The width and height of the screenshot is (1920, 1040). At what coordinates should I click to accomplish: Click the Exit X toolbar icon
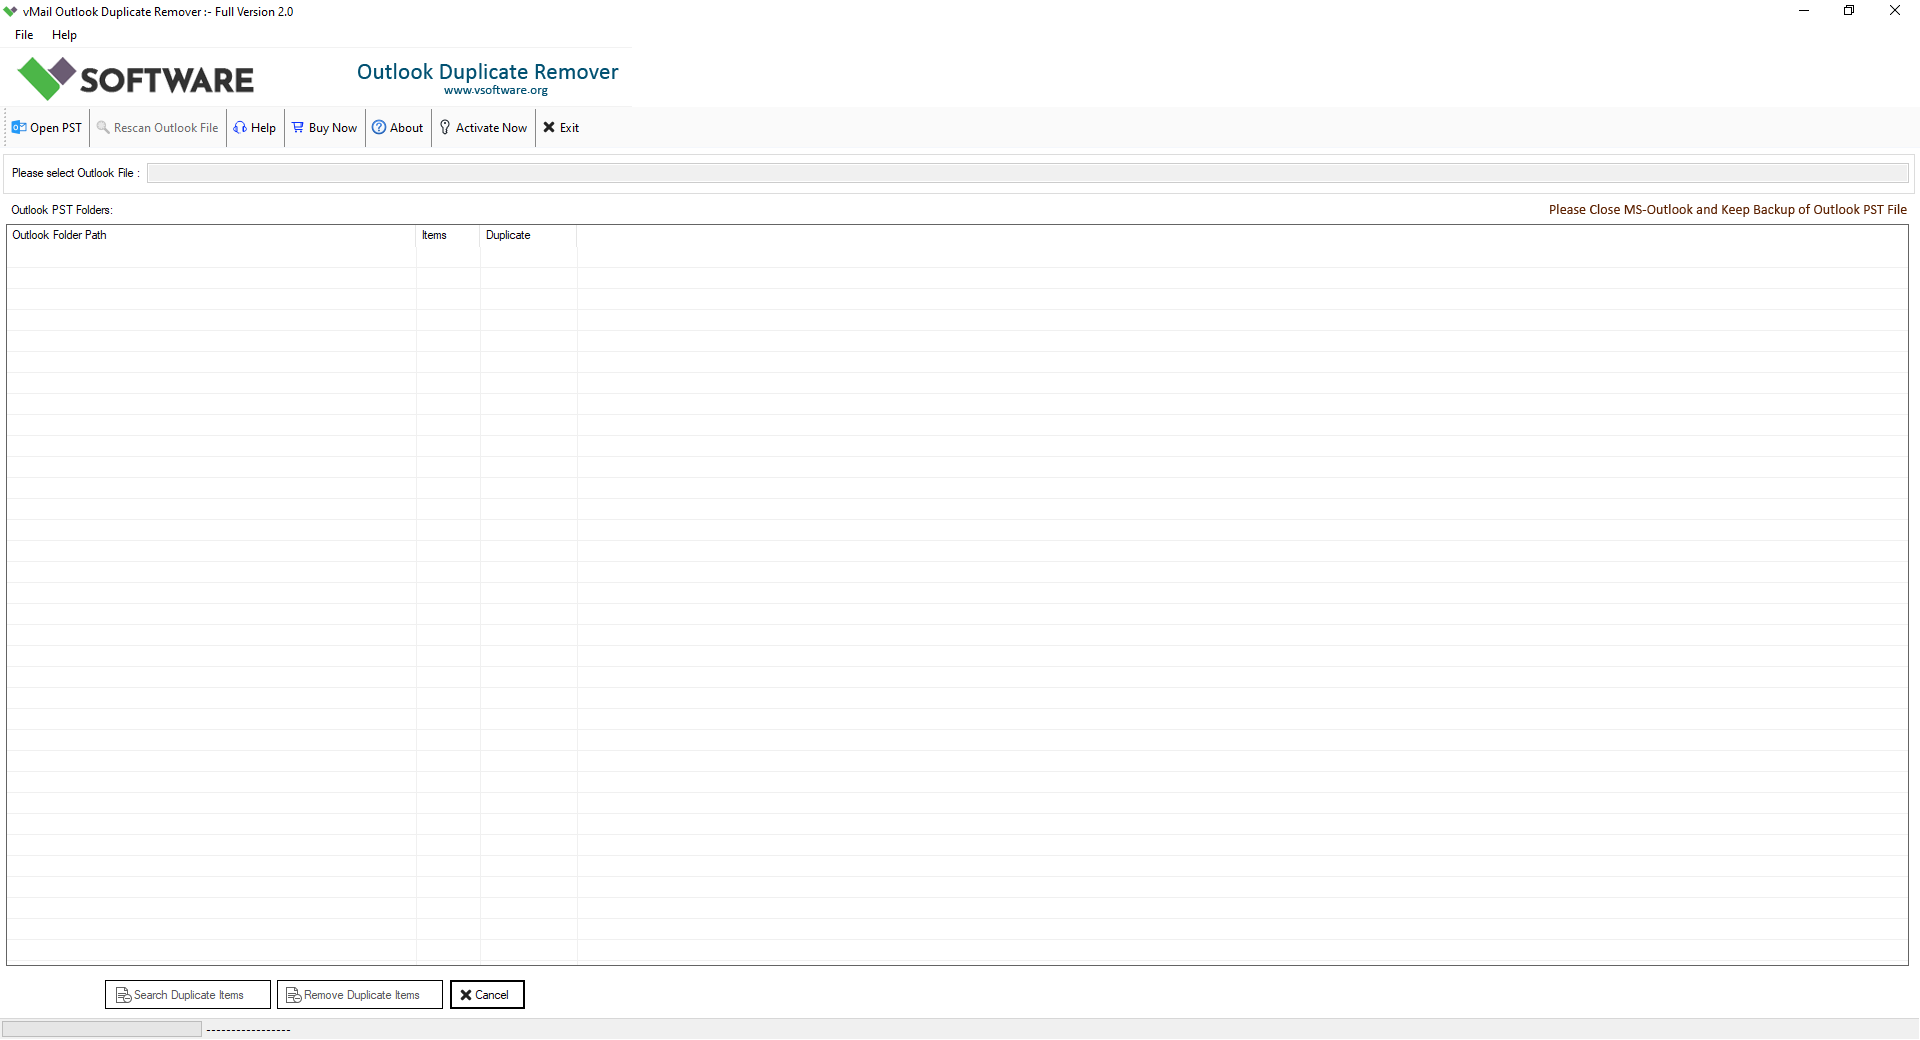pyautogui.click(x=549, y=127)
